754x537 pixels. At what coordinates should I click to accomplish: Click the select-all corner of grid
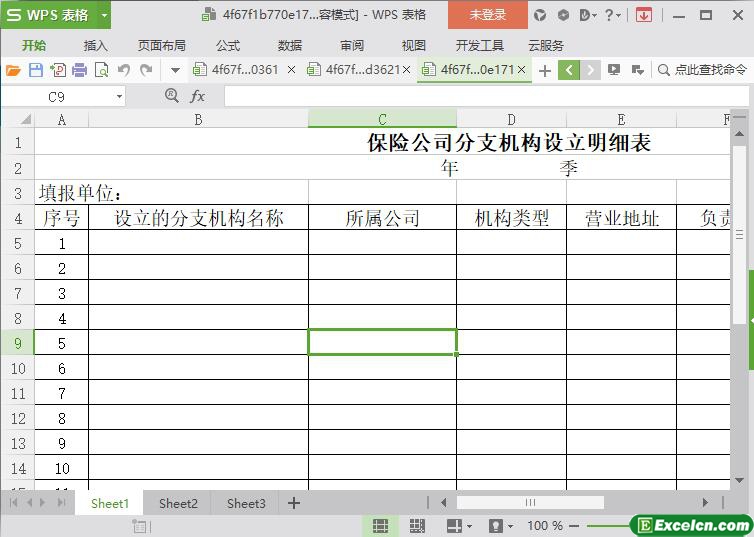(x=25, y=119)
